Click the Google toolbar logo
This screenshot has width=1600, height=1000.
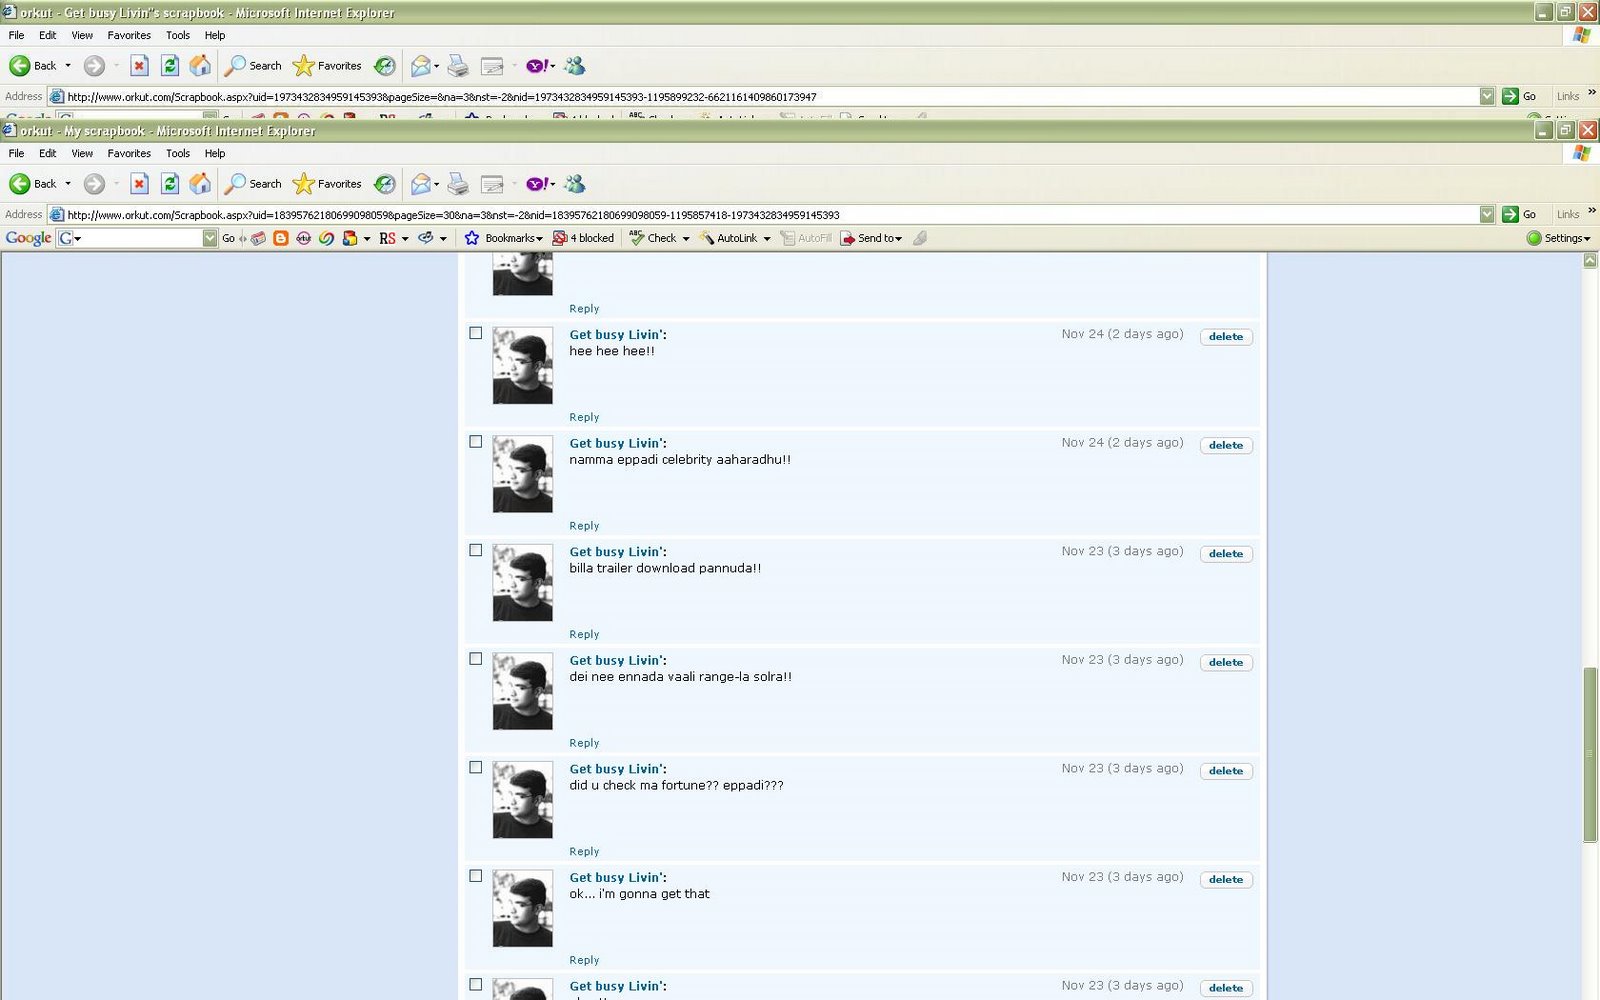[28, 238]
